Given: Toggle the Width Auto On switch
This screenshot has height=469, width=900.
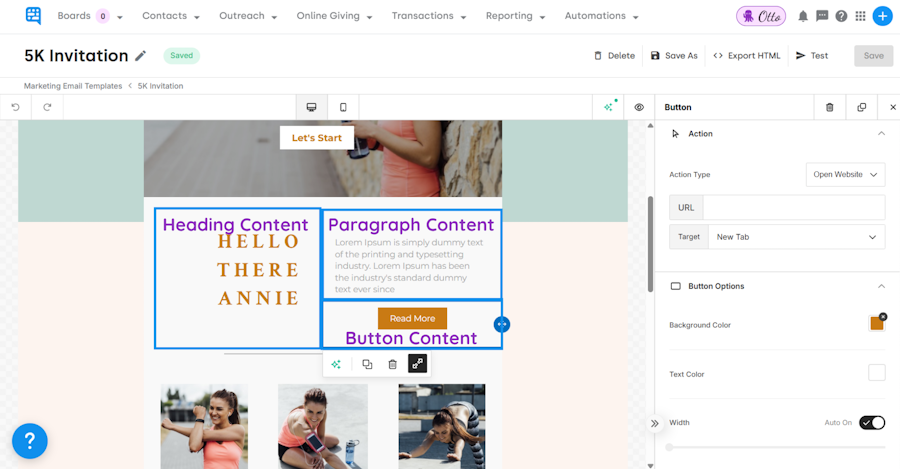Looking at the screenshot, I should pos(872,423).
